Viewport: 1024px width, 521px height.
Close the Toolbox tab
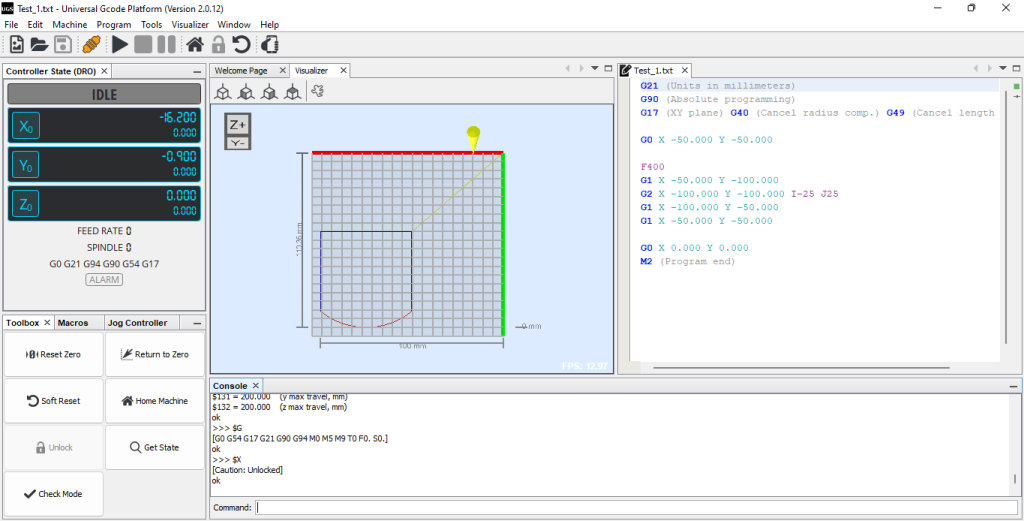tap(47, 323)
